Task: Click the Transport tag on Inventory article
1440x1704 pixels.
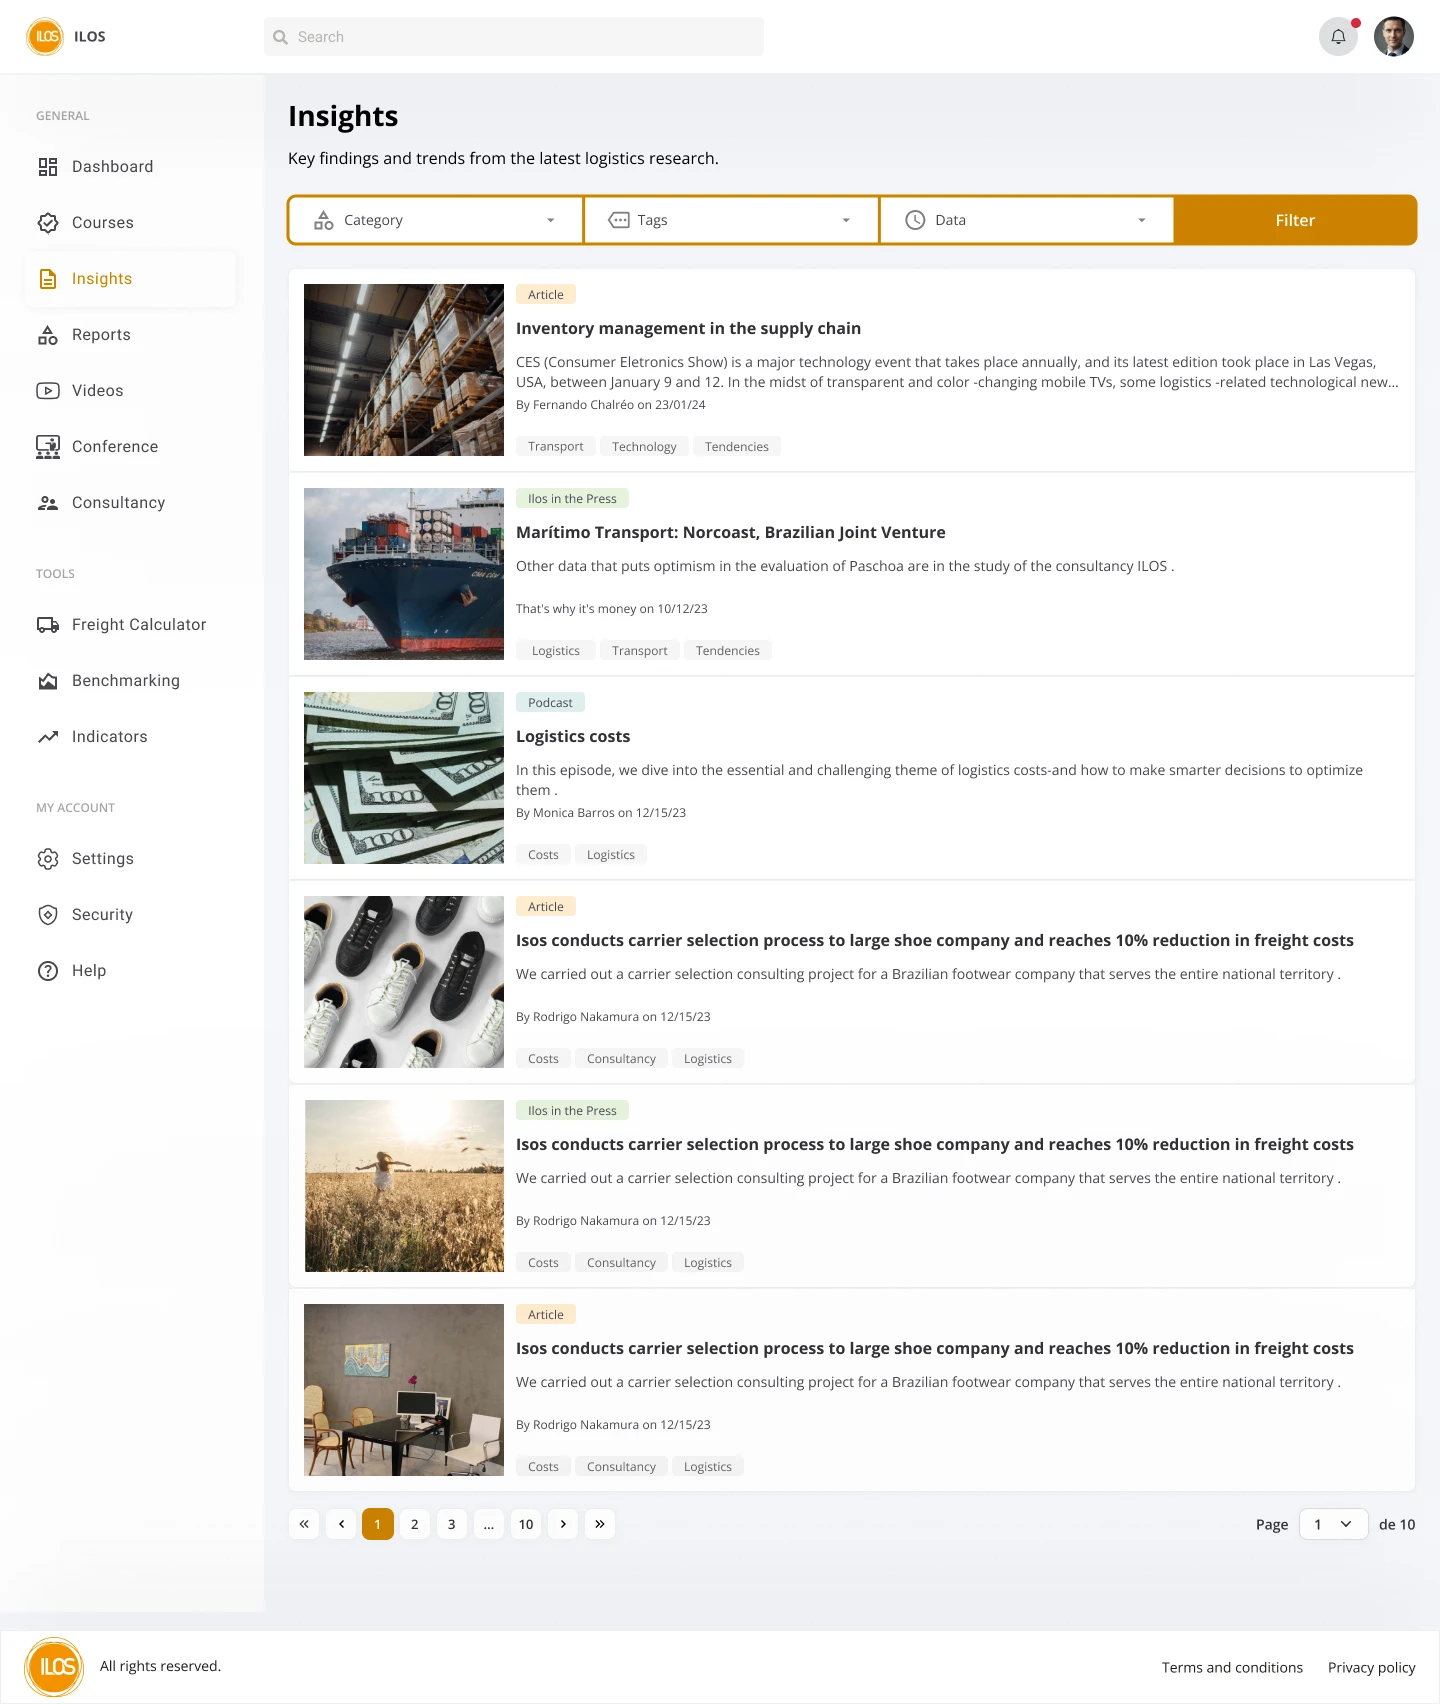Action: (556, 446)
